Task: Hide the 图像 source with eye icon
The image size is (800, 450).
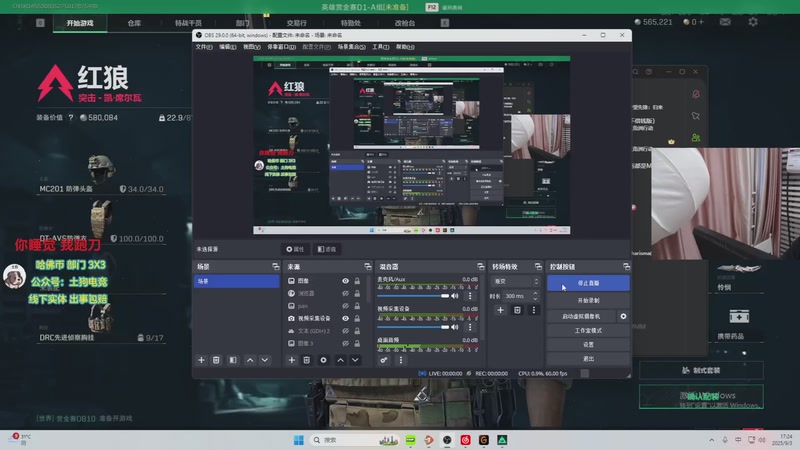Action: (x=345, y=281)
